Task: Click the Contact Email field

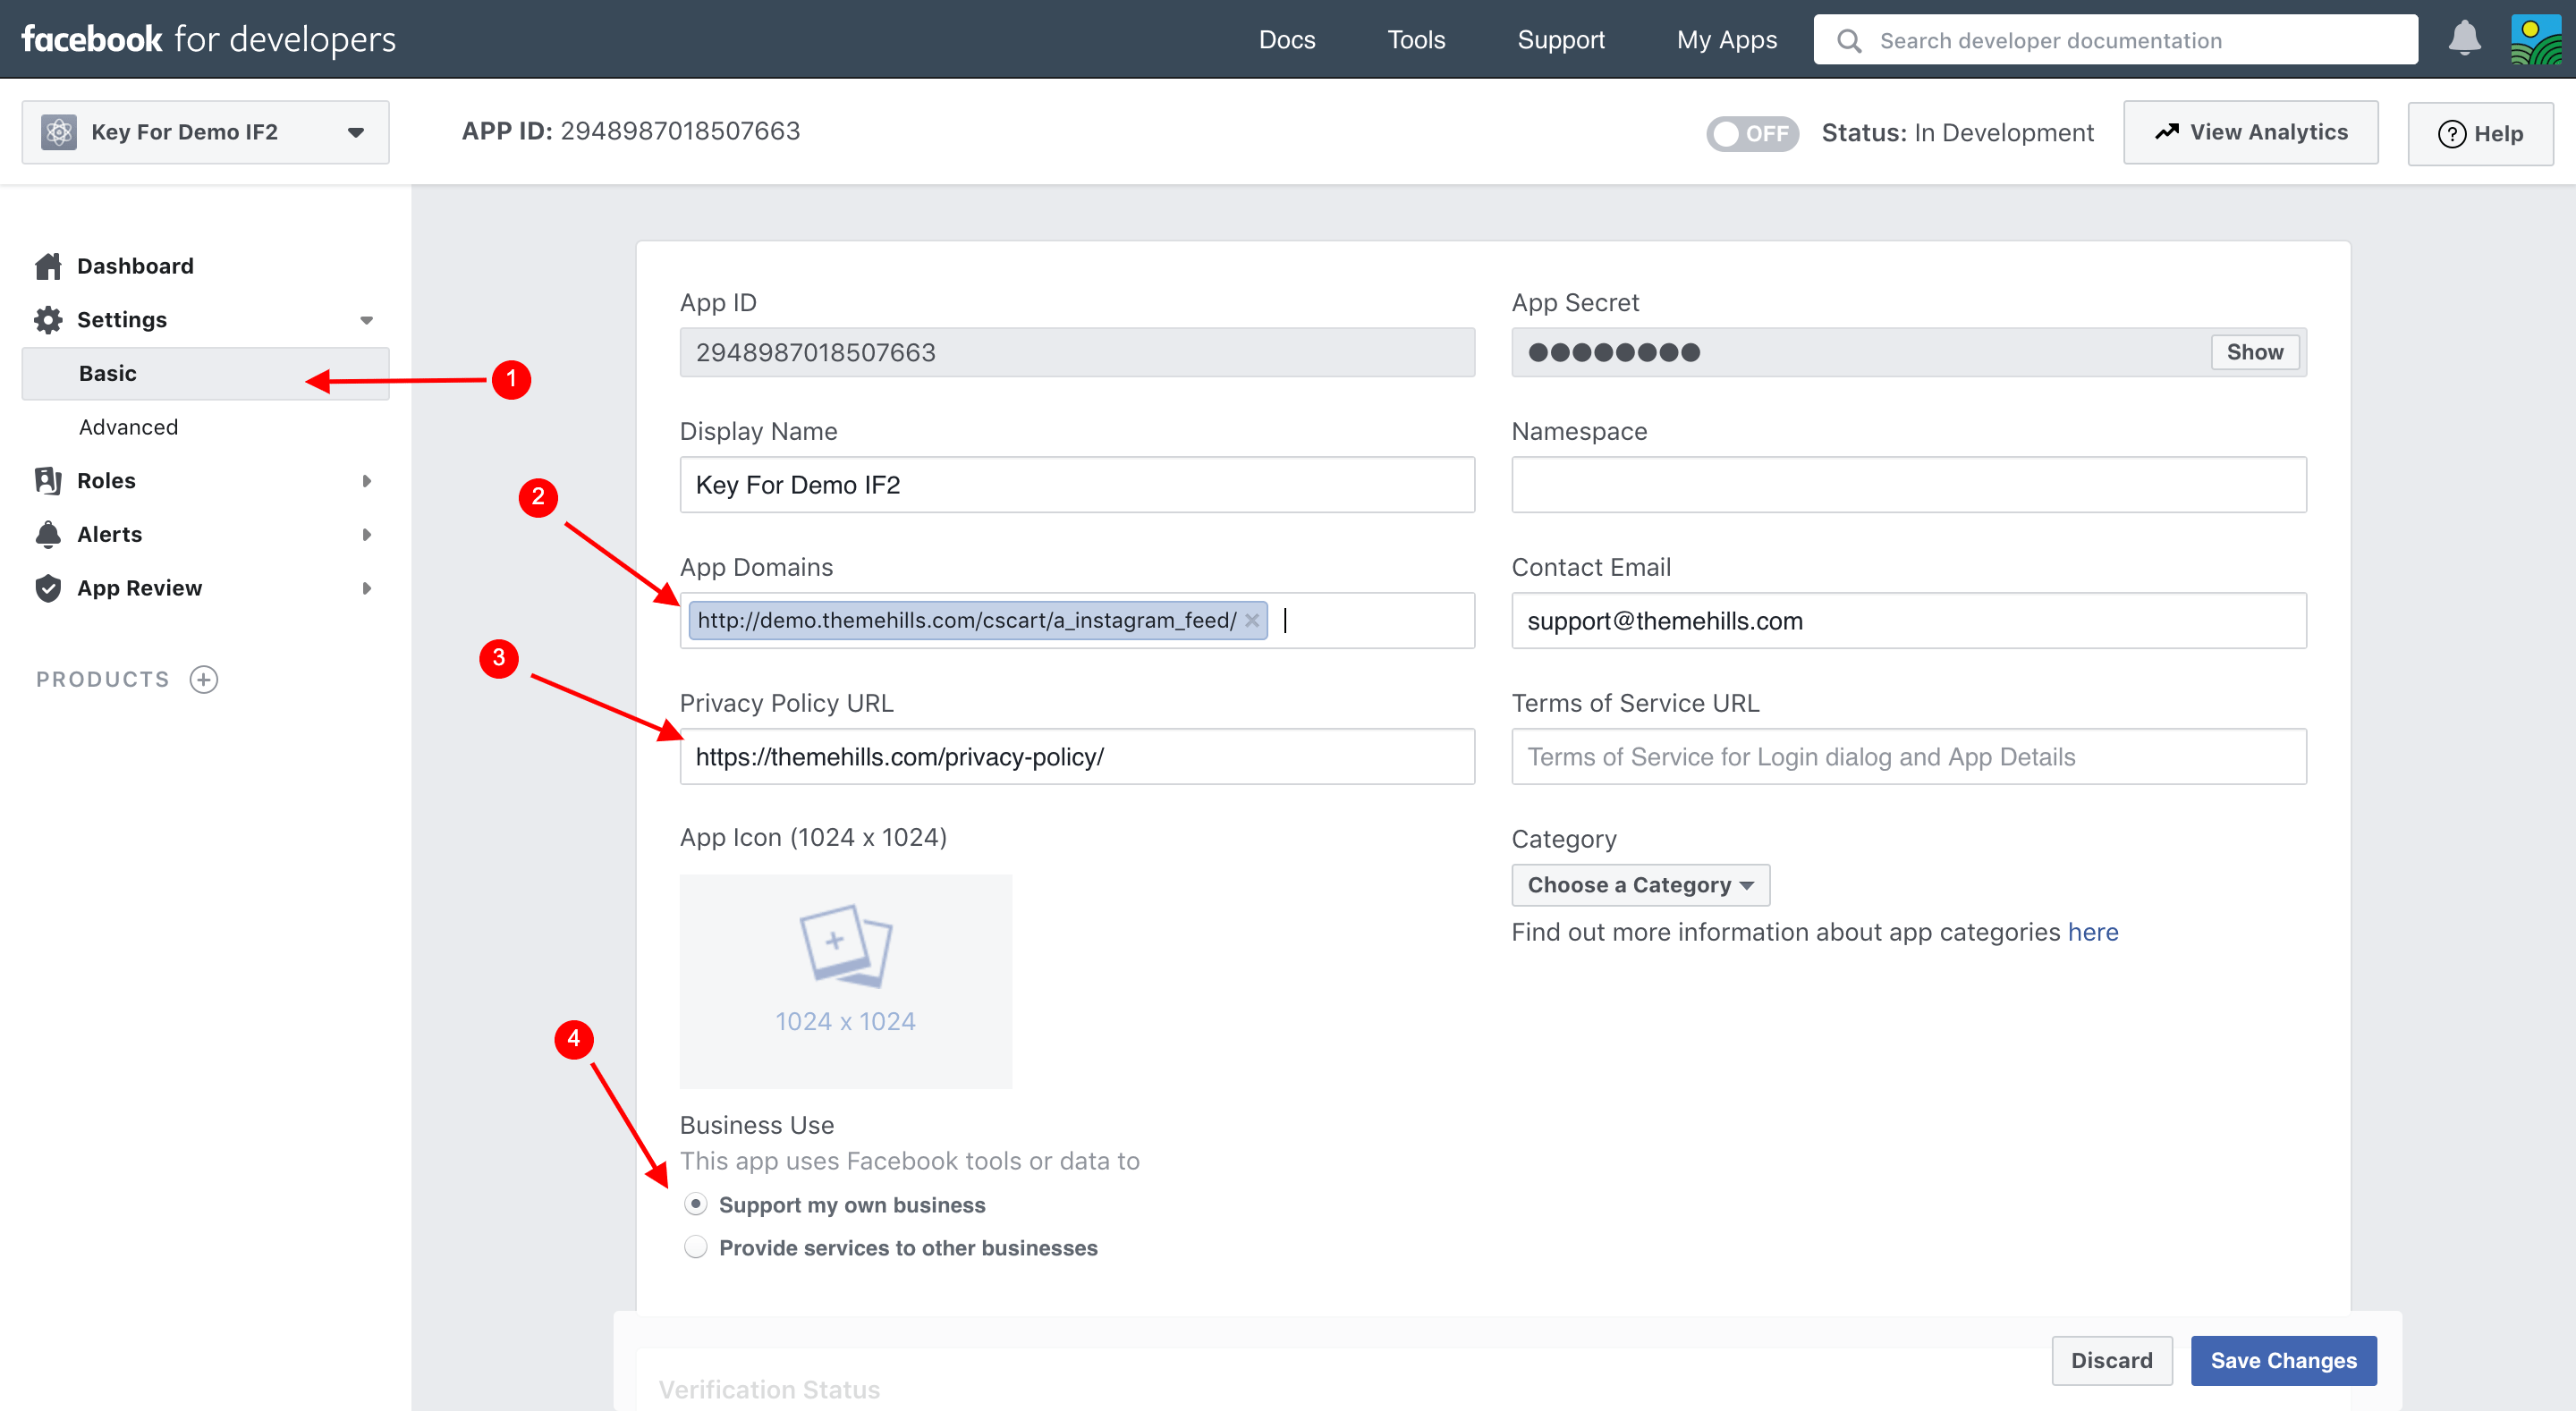Action: coord(1909,621)
